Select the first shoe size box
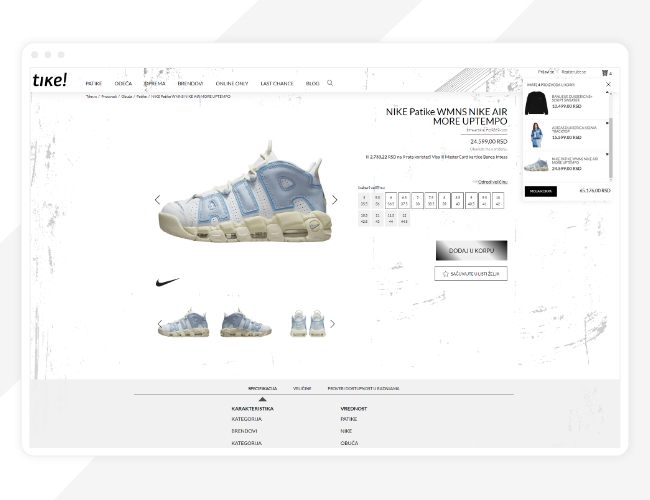This screenshot has width=650, height=500. pos(364,200)
